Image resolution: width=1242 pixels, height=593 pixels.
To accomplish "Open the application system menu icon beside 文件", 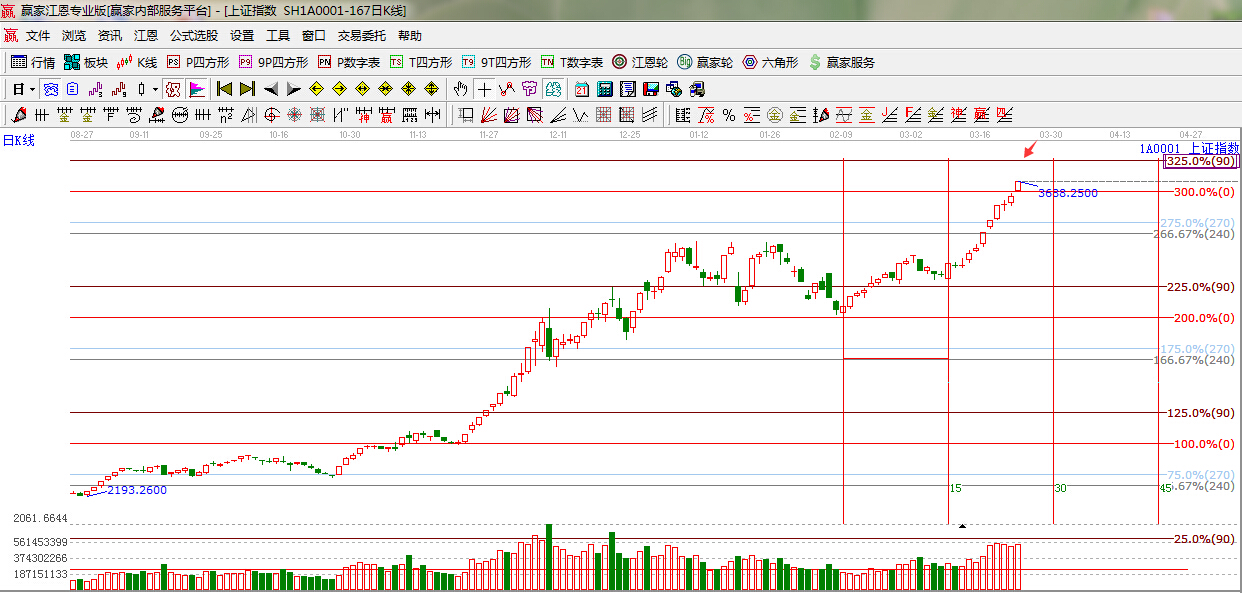I will [11, 36].
